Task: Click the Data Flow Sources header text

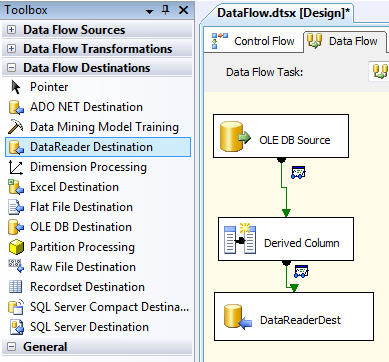Action: click(74, 30)
